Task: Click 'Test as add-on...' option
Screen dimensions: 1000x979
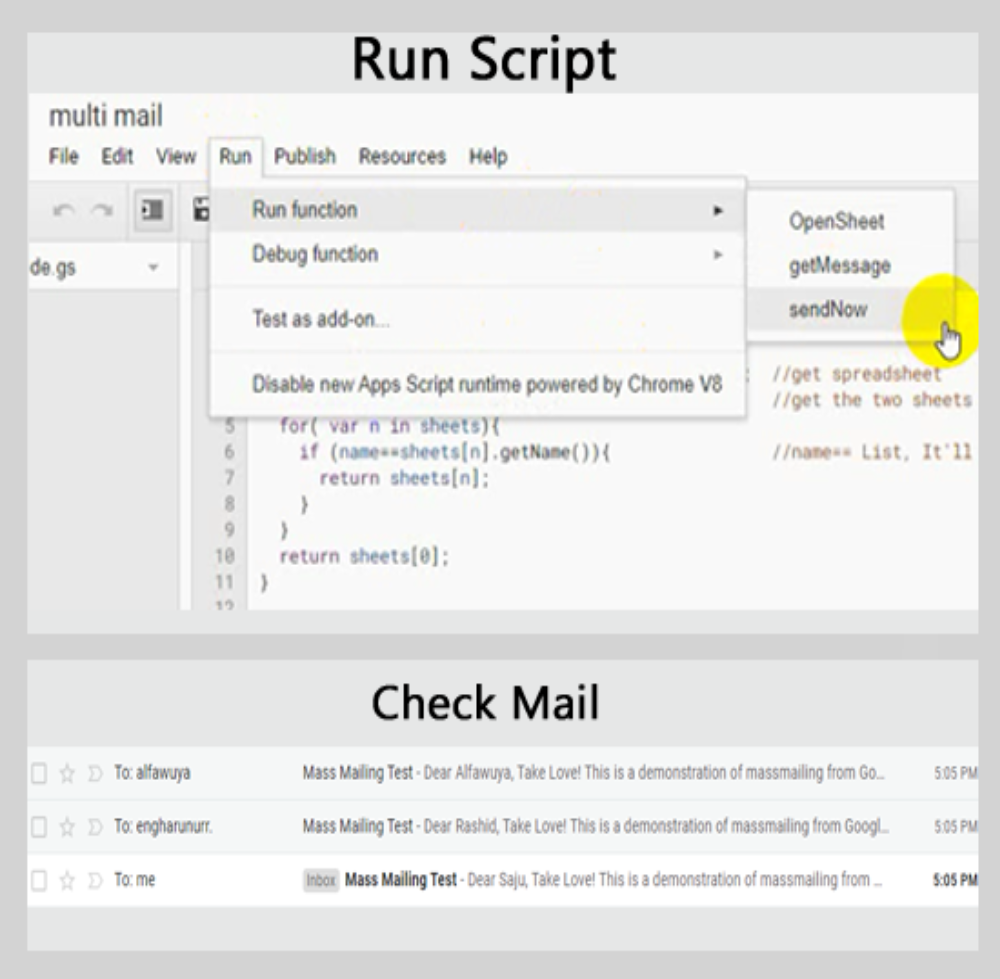Action: 320,320
